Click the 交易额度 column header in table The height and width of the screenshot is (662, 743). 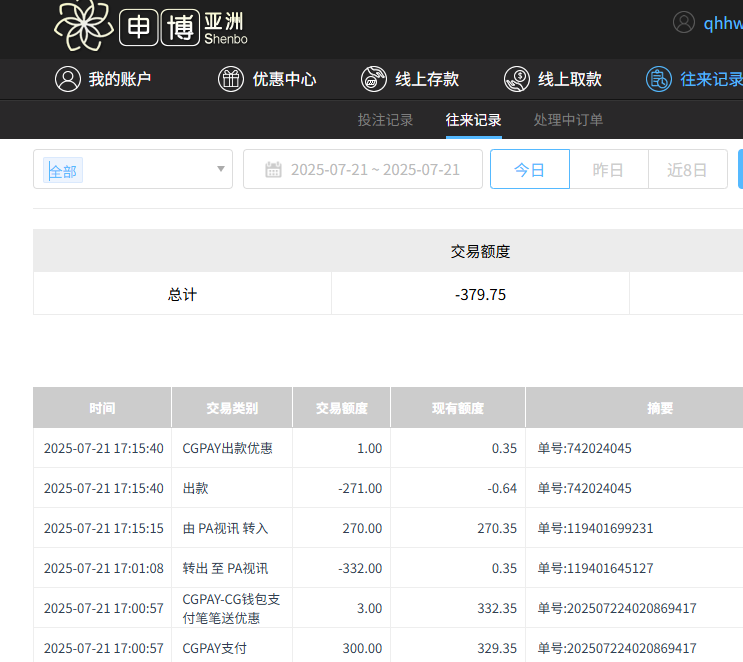point(341,408)
